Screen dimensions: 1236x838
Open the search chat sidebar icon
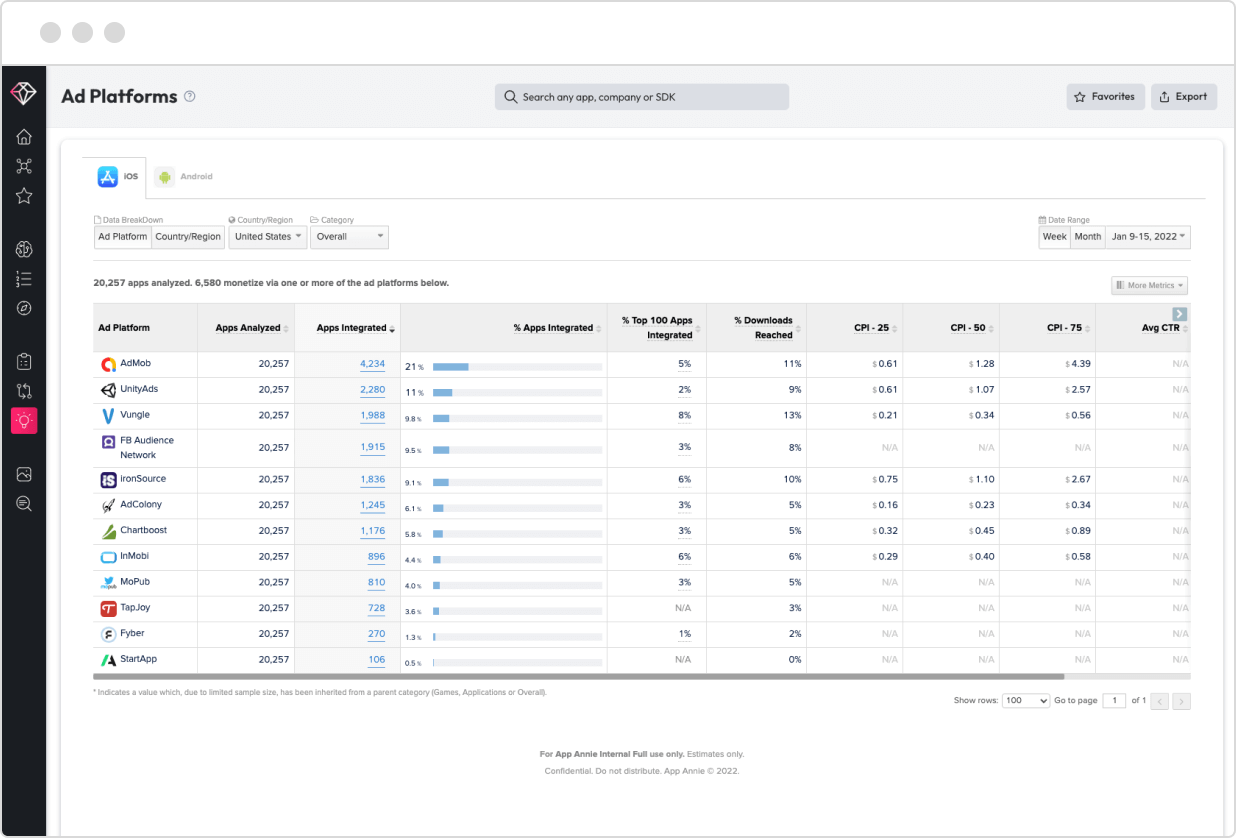coord(24,504)
